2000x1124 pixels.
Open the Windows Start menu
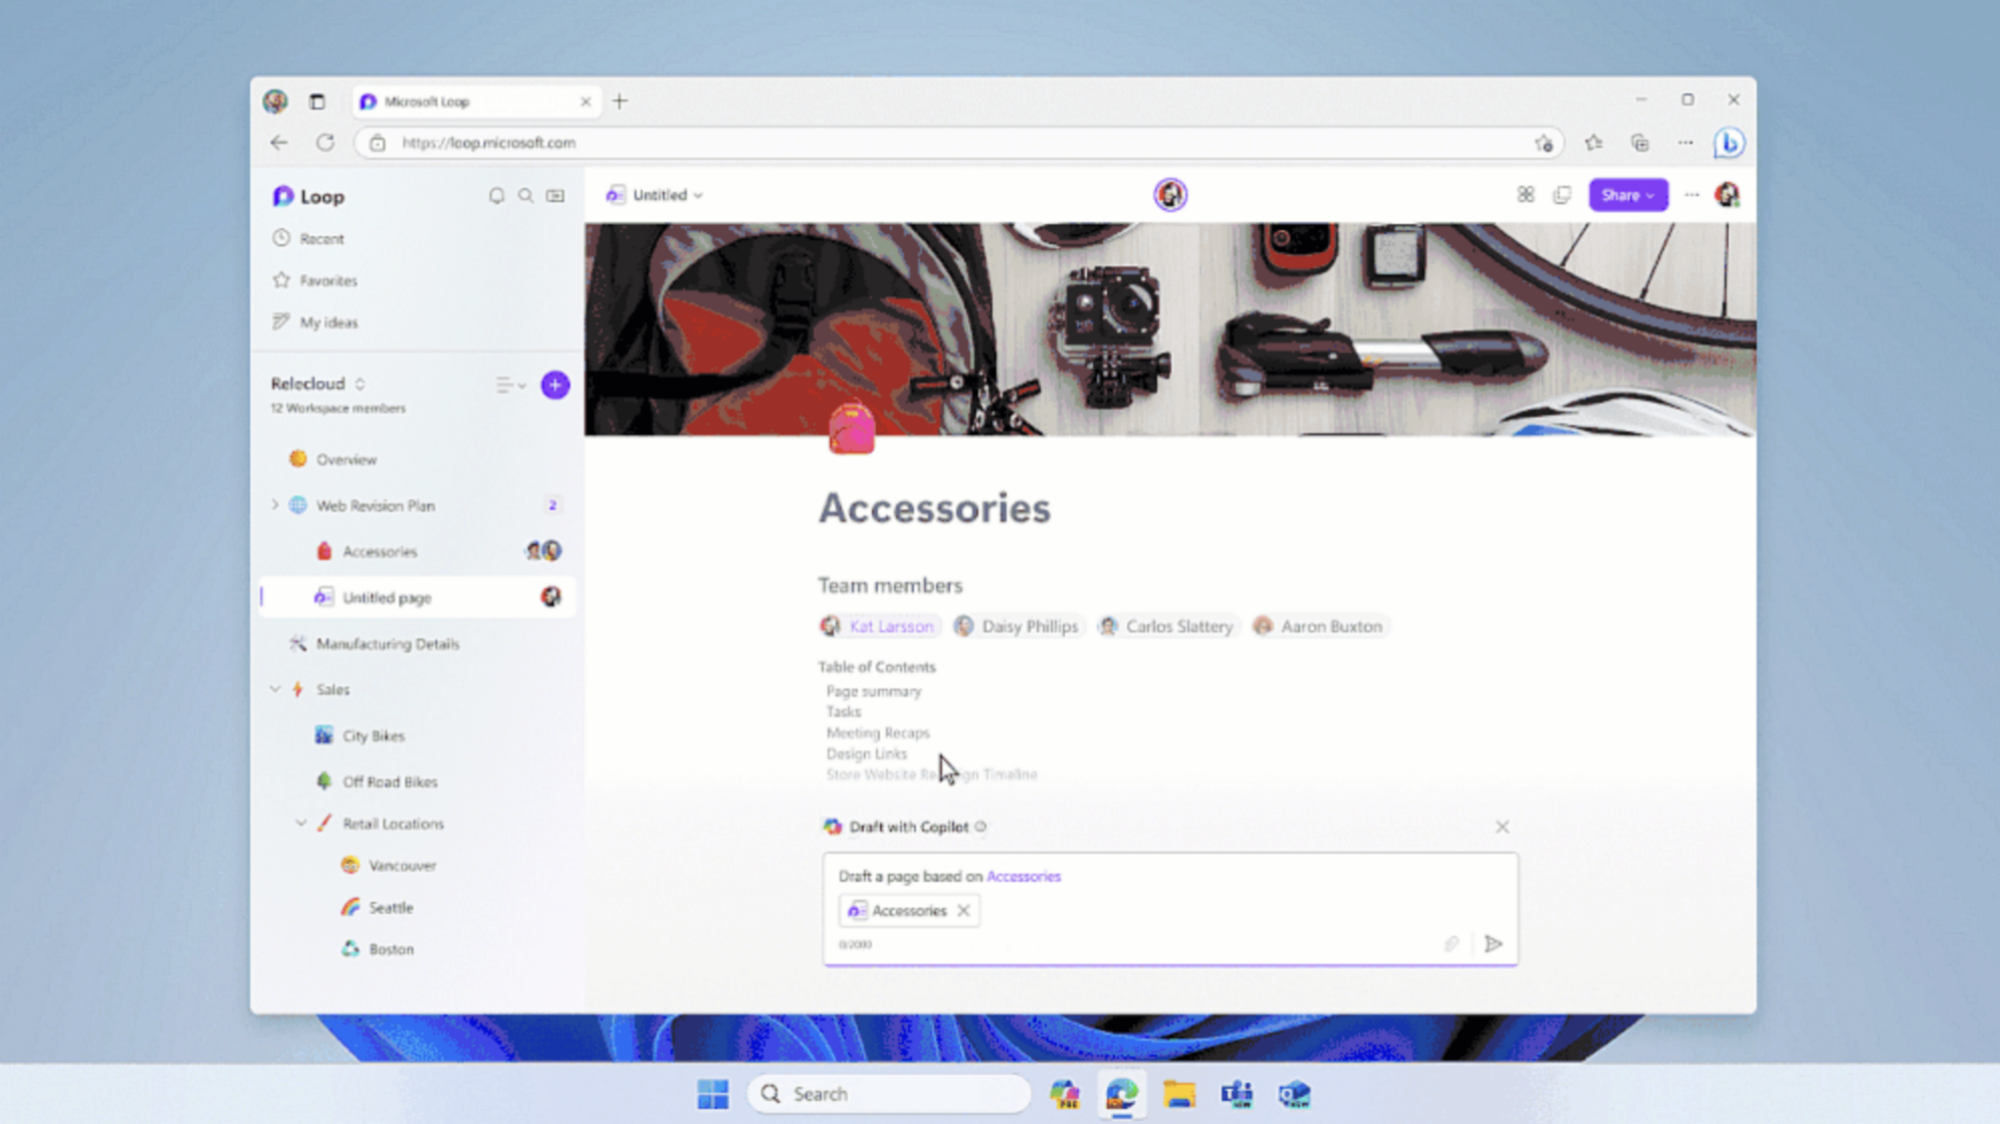click(713, 1094)
